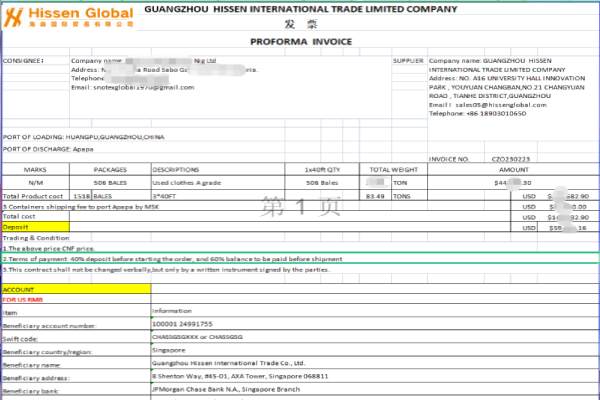
Task: Select USD in the Deposit row
Action: coord(529,228)
